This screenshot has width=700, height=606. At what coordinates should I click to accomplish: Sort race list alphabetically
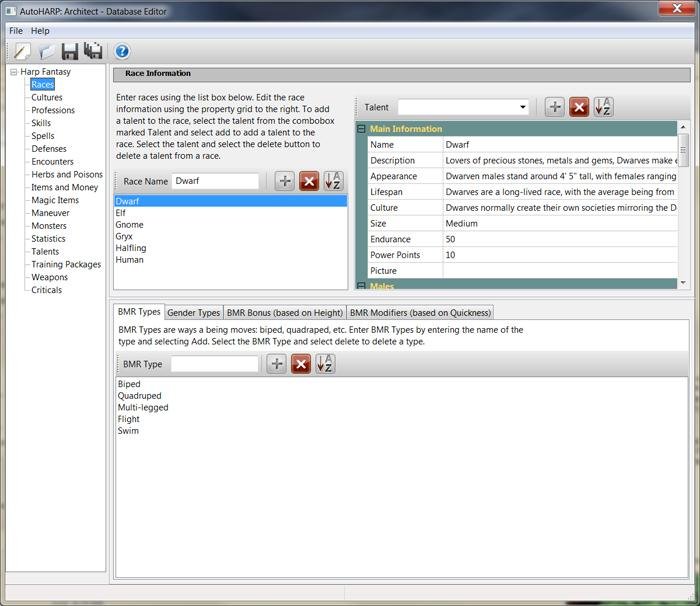click(333, 181)
